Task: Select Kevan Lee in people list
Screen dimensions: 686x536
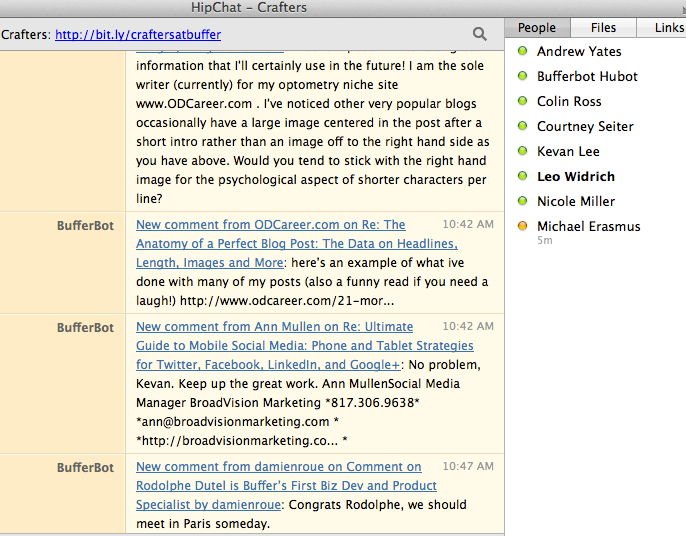Action: 568,151
